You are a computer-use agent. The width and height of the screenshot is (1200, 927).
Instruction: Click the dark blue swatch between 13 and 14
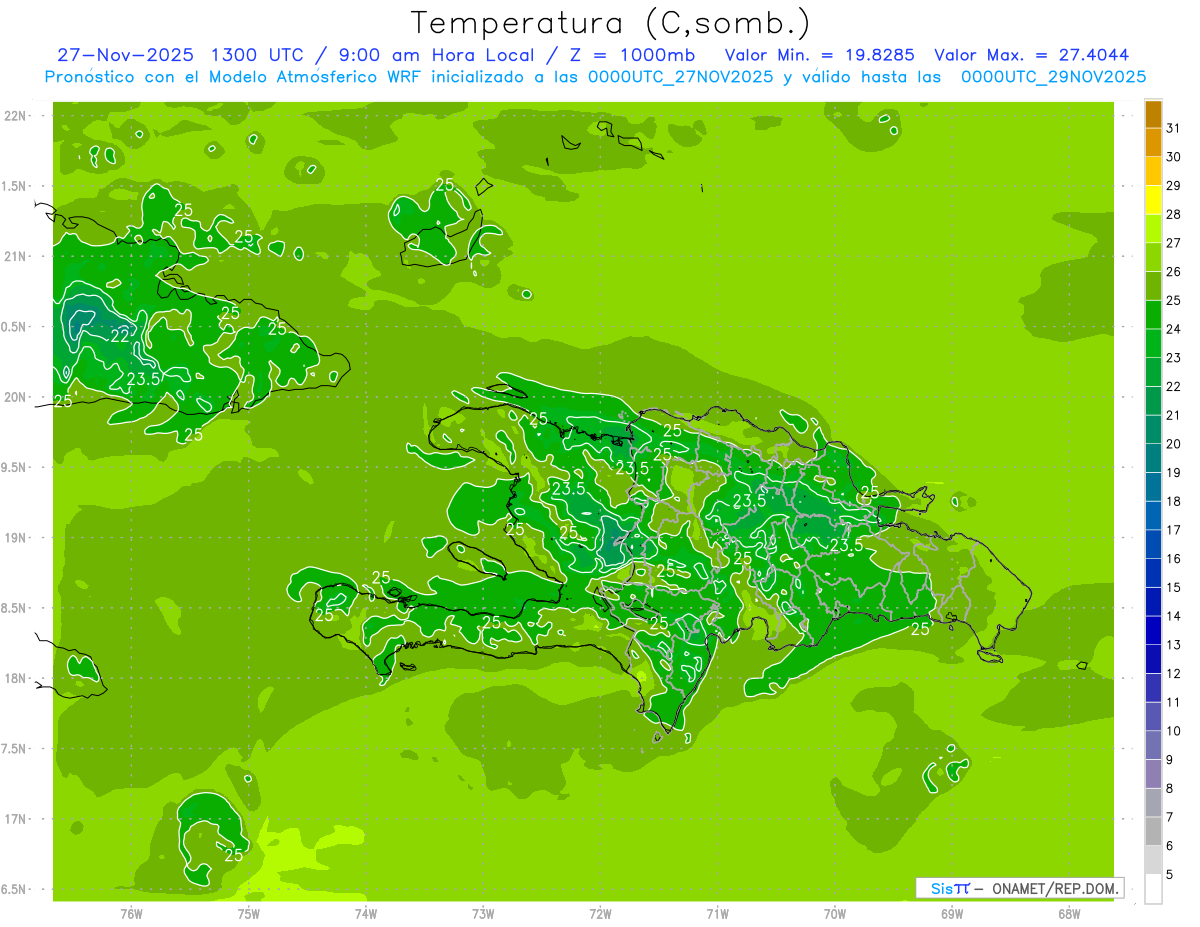coord(1153,630)
